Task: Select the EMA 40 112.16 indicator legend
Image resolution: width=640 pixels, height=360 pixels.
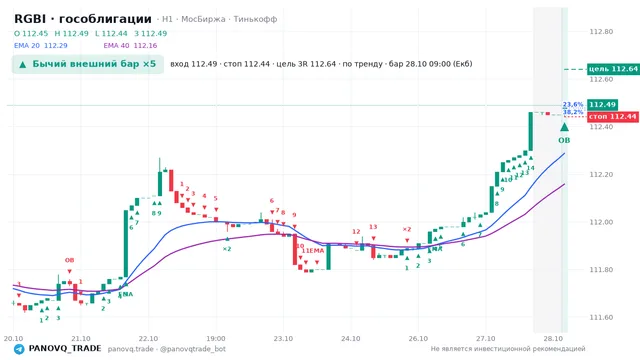Action: 130,45
